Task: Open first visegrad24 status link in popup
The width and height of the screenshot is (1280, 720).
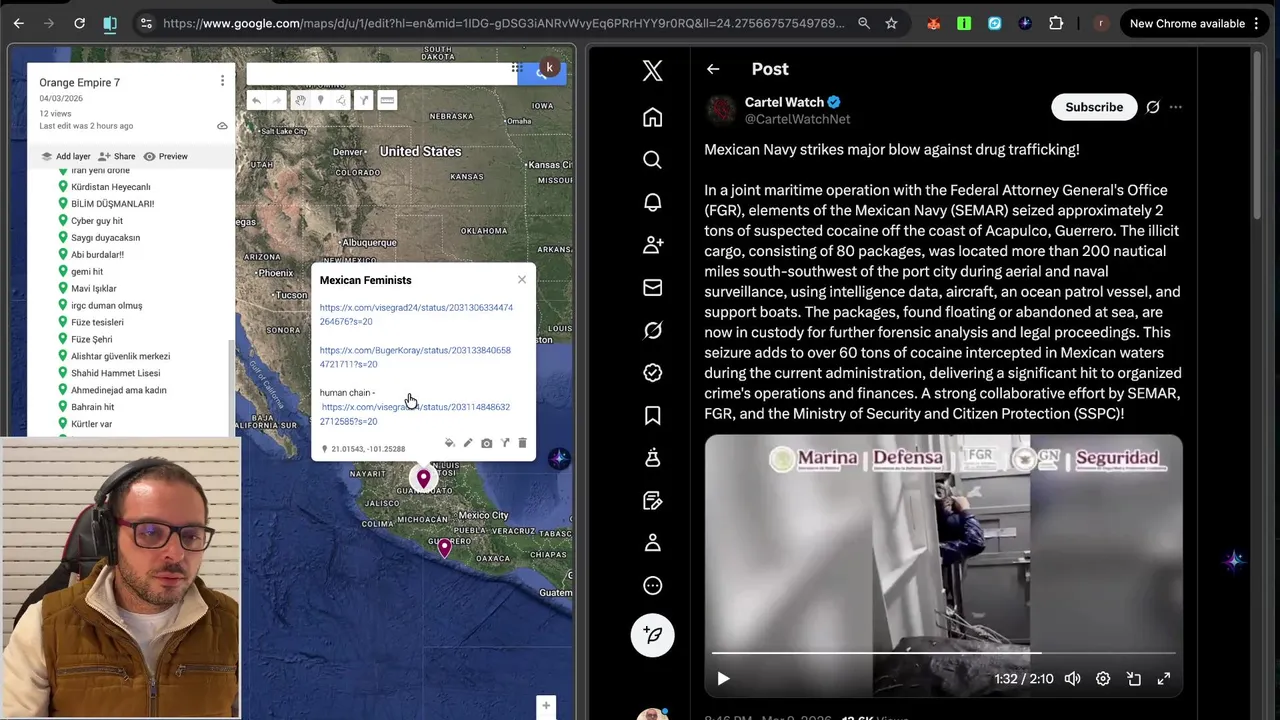Action: (x=416, y=314)
